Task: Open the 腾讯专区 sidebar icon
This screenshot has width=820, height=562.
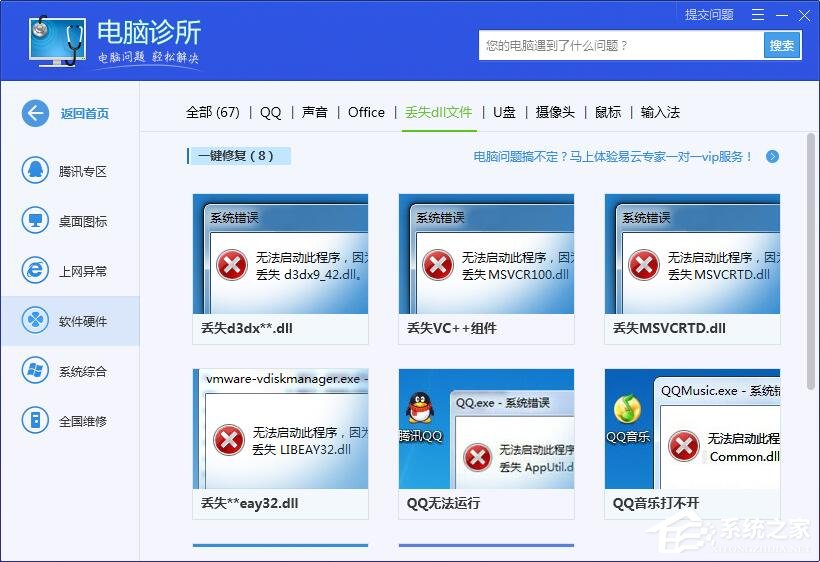Action: 35,171
